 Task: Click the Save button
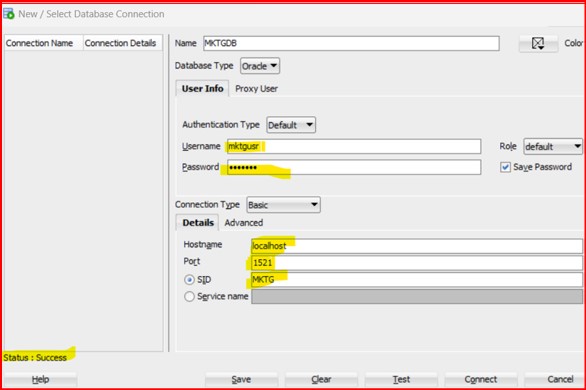[x=241, y=379]
